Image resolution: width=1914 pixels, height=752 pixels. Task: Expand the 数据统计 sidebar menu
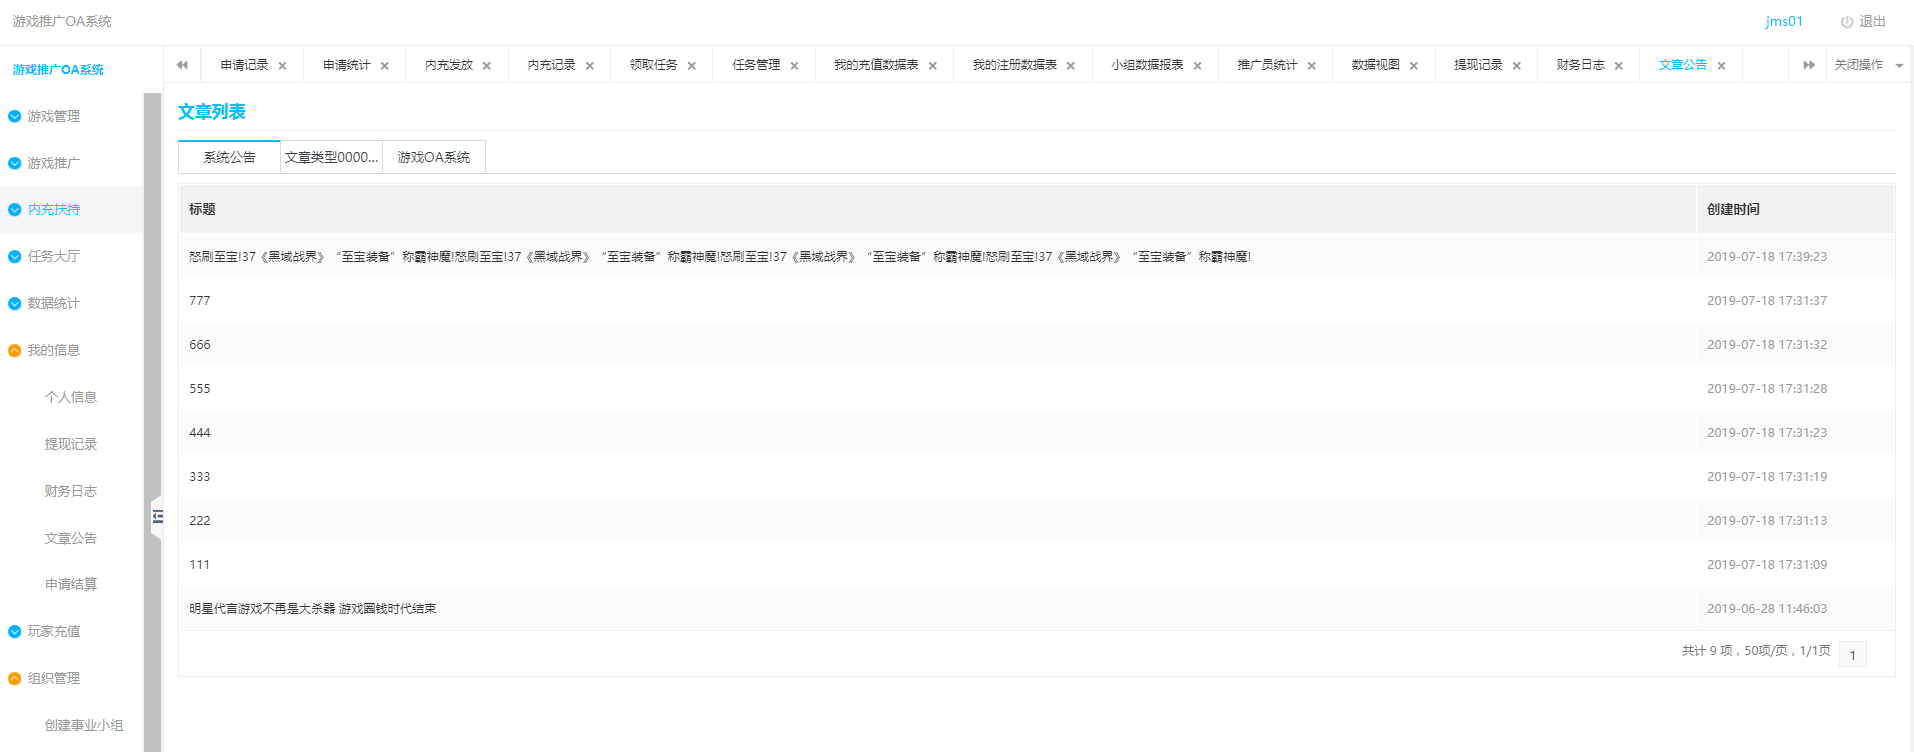pyautogui.click(x=54, y=303)
